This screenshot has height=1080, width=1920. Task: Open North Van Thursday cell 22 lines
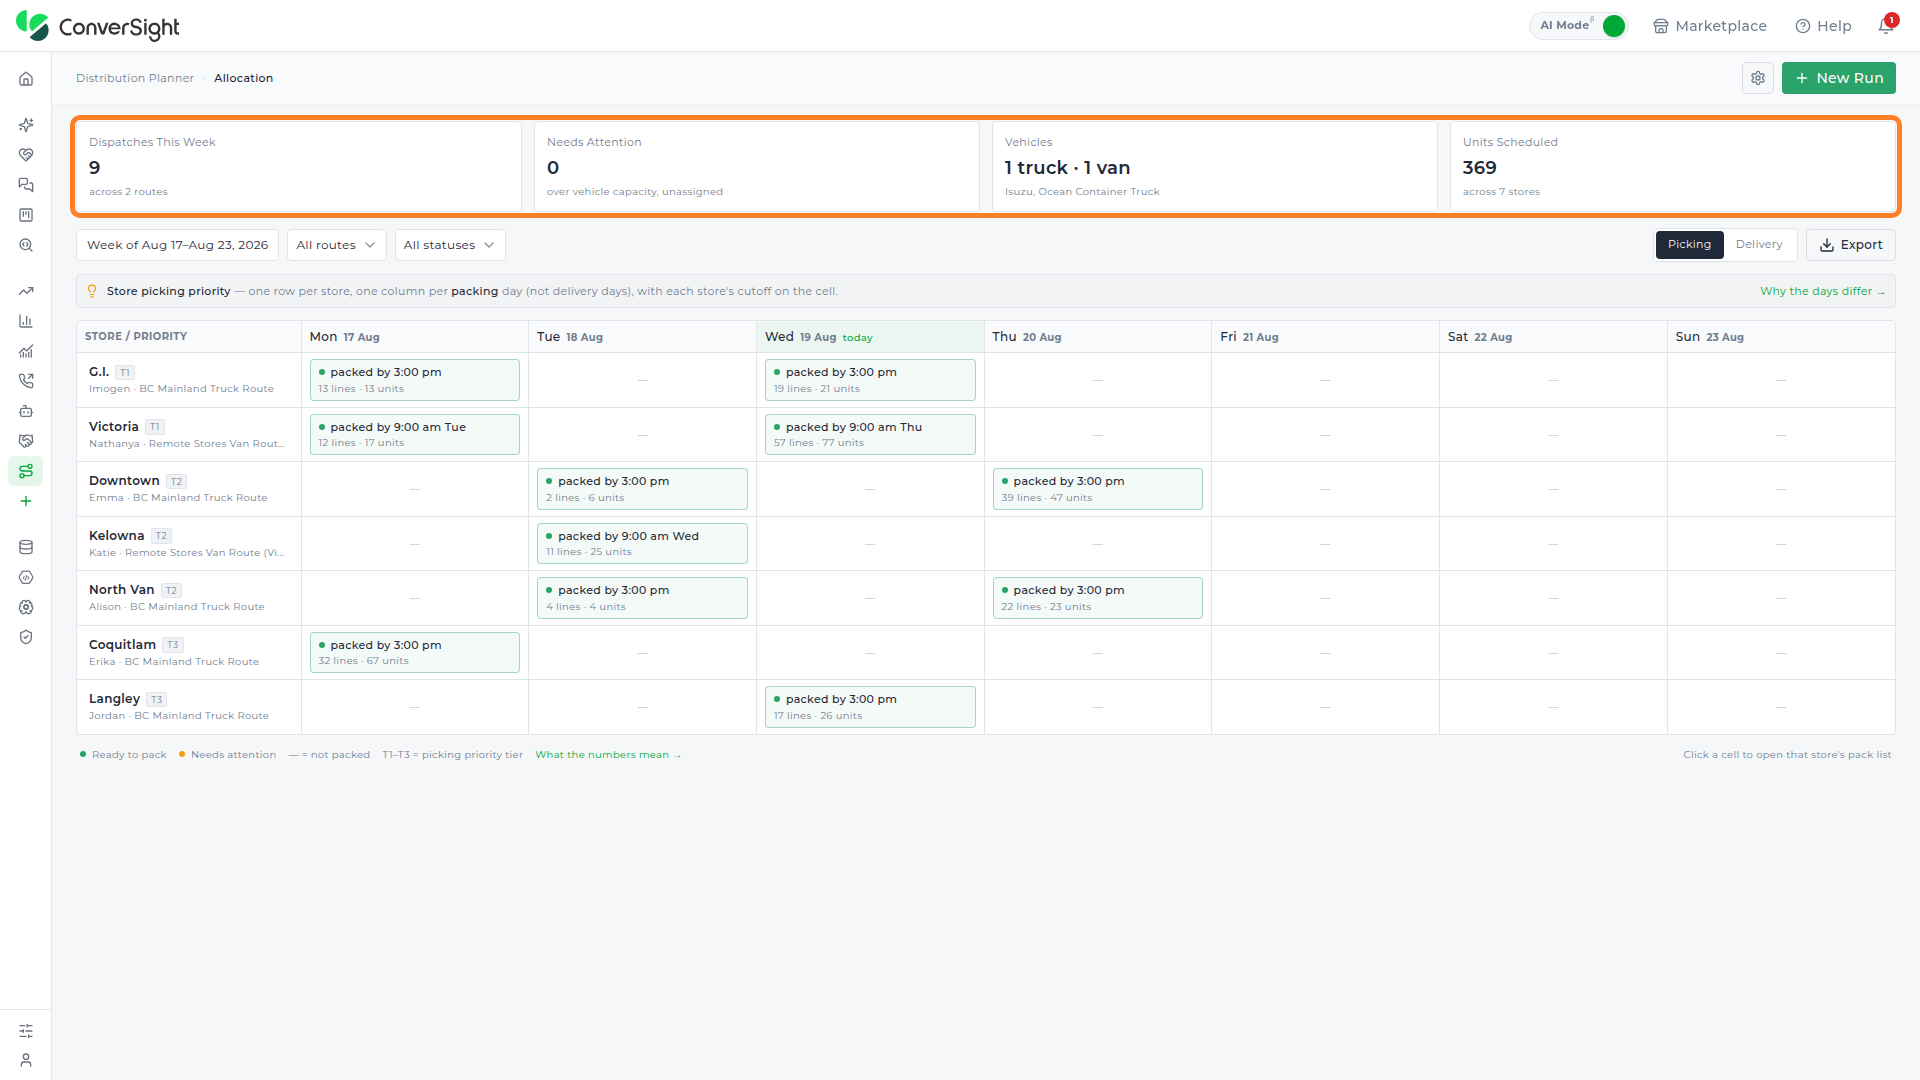point(1097,598)
